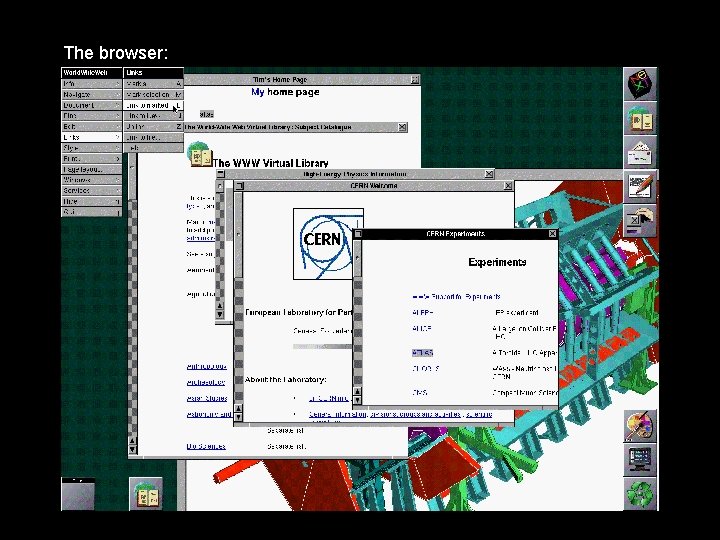Expand the Info submenu
This screenshot has height=540, width=720.
click(91, 84)
